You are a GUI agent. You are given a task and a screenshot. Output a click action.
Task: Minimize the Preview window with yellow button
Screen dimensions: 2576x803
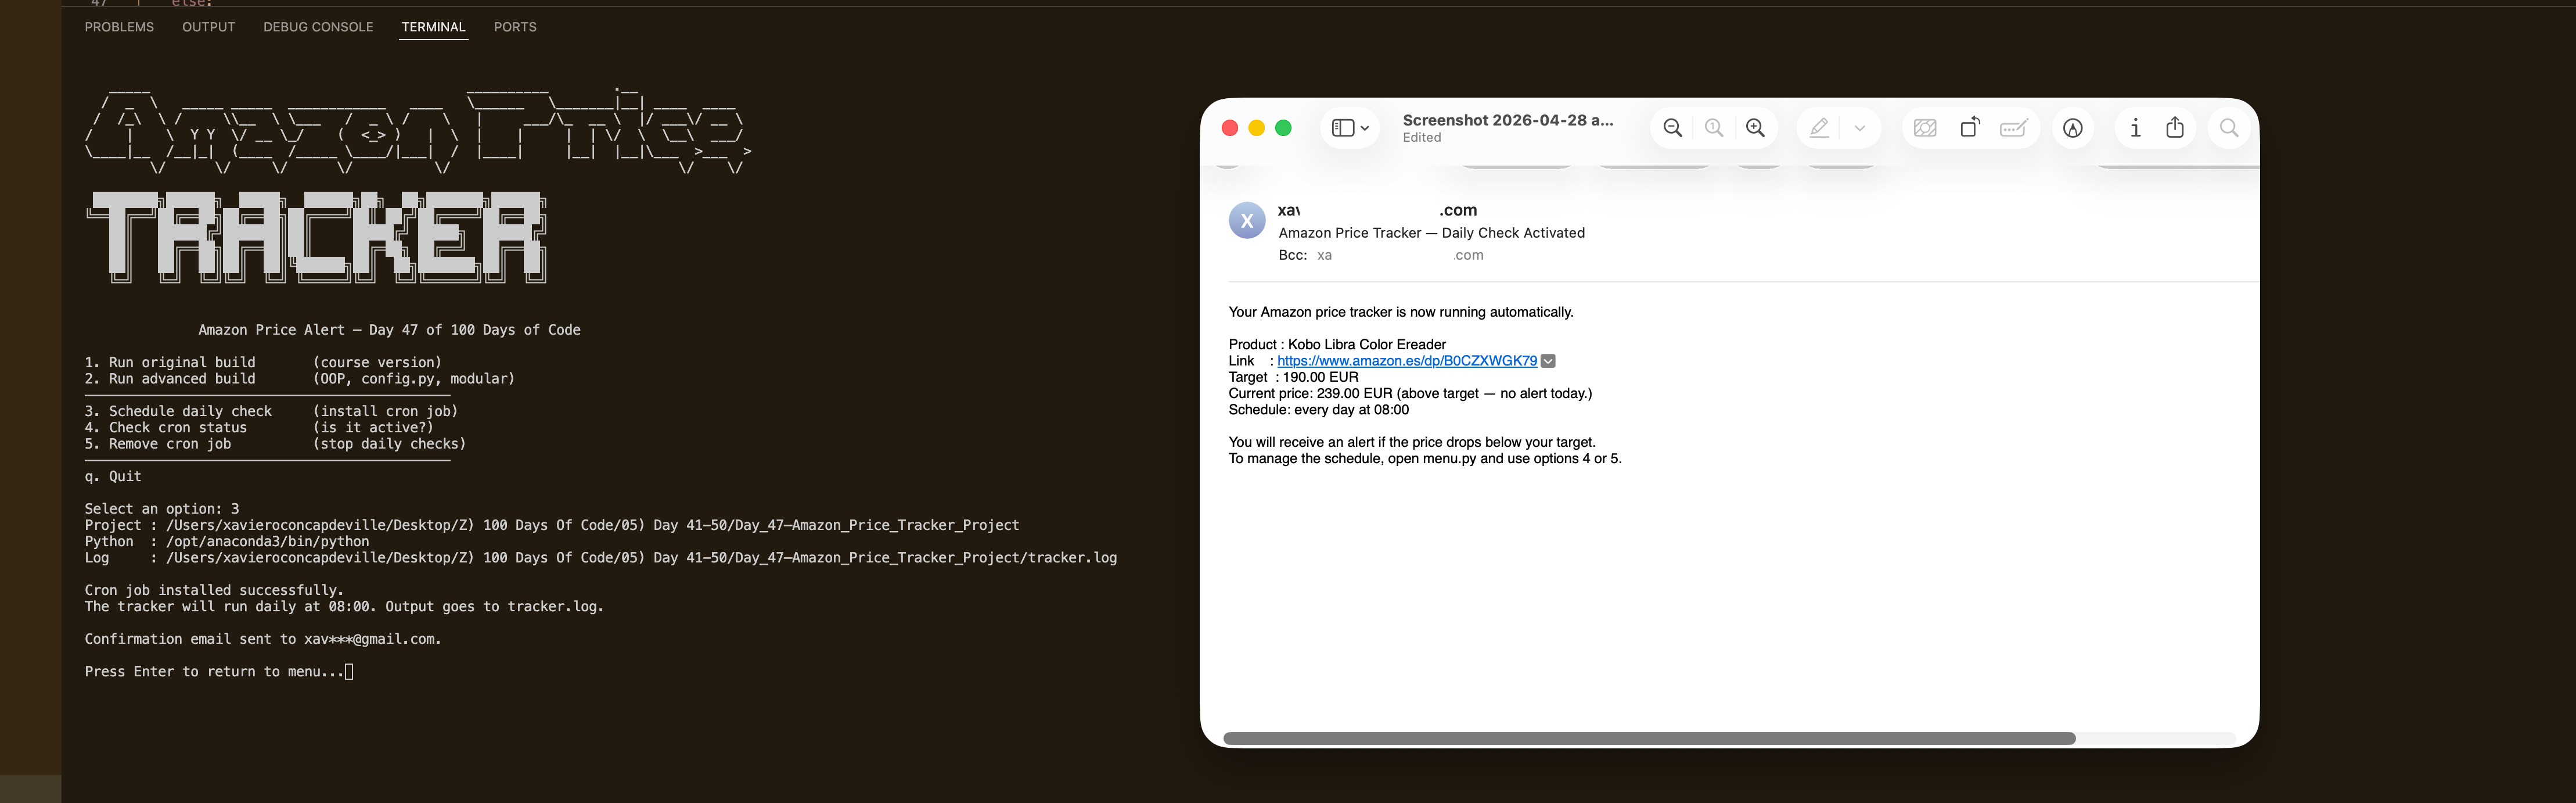coord(1257,128)
